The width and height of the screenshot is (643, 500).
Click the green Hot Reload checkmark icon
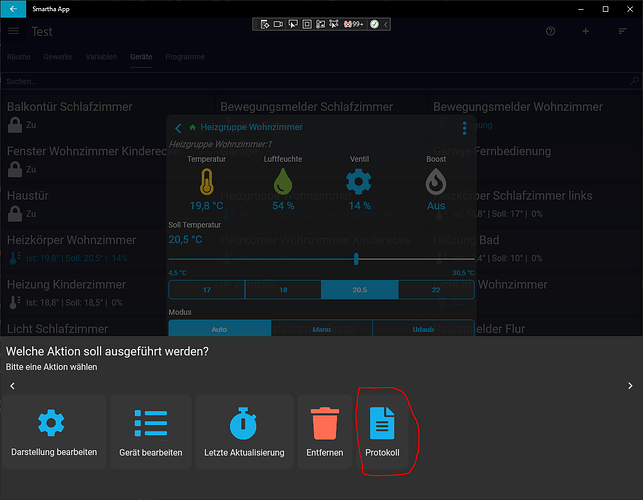coord(374,24)
